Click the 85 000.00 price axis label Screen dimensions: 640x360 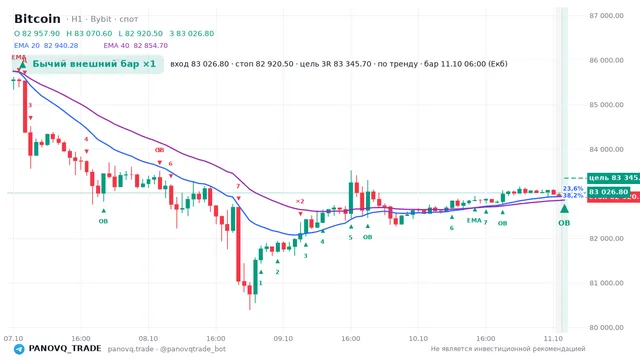[606, 104]
